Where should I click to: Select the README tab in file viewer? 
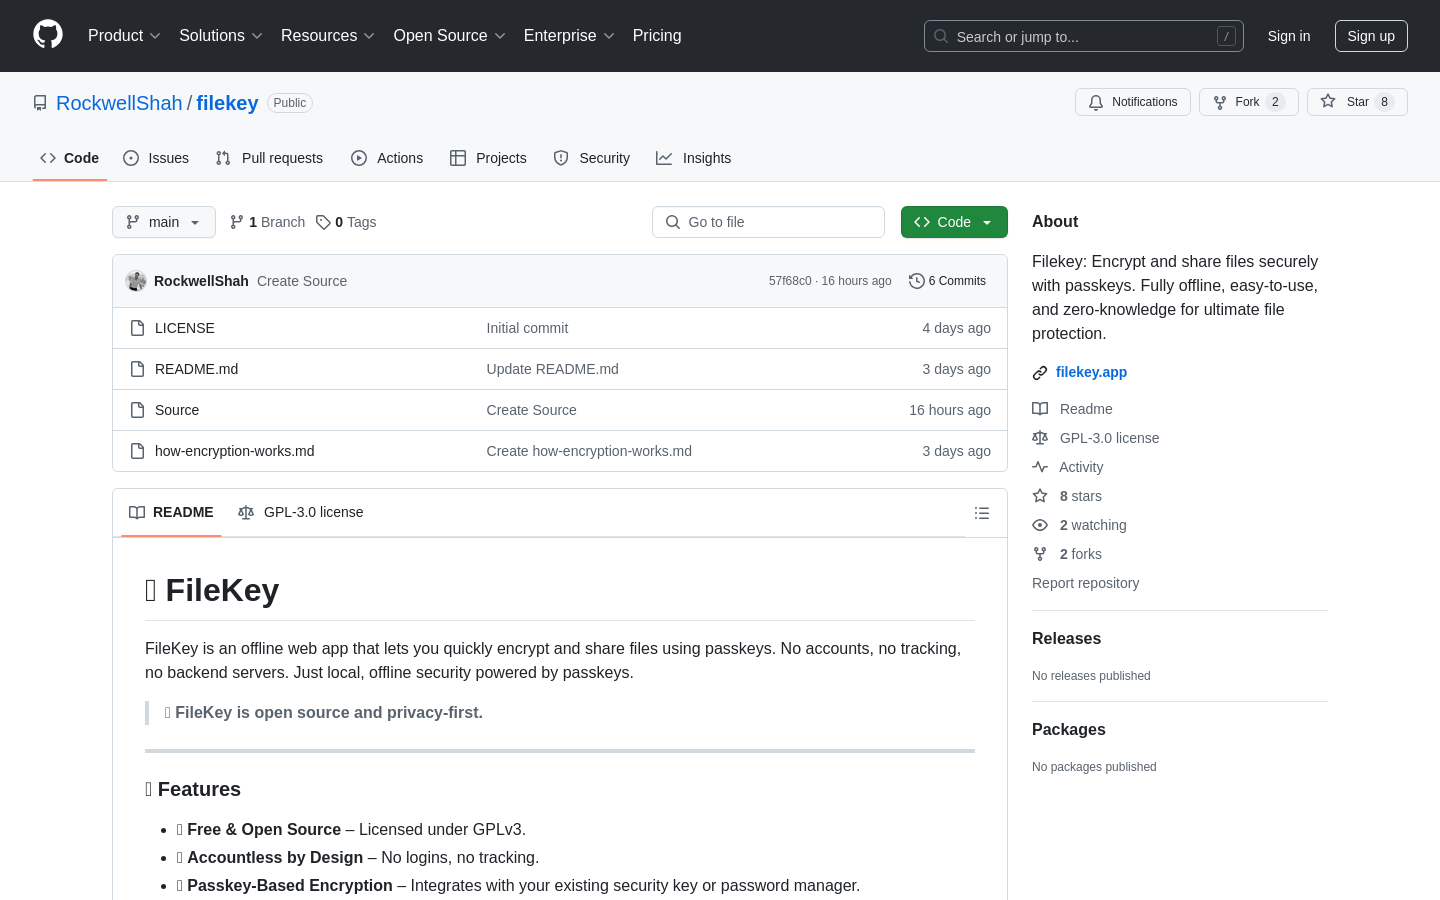pos(171,512)
